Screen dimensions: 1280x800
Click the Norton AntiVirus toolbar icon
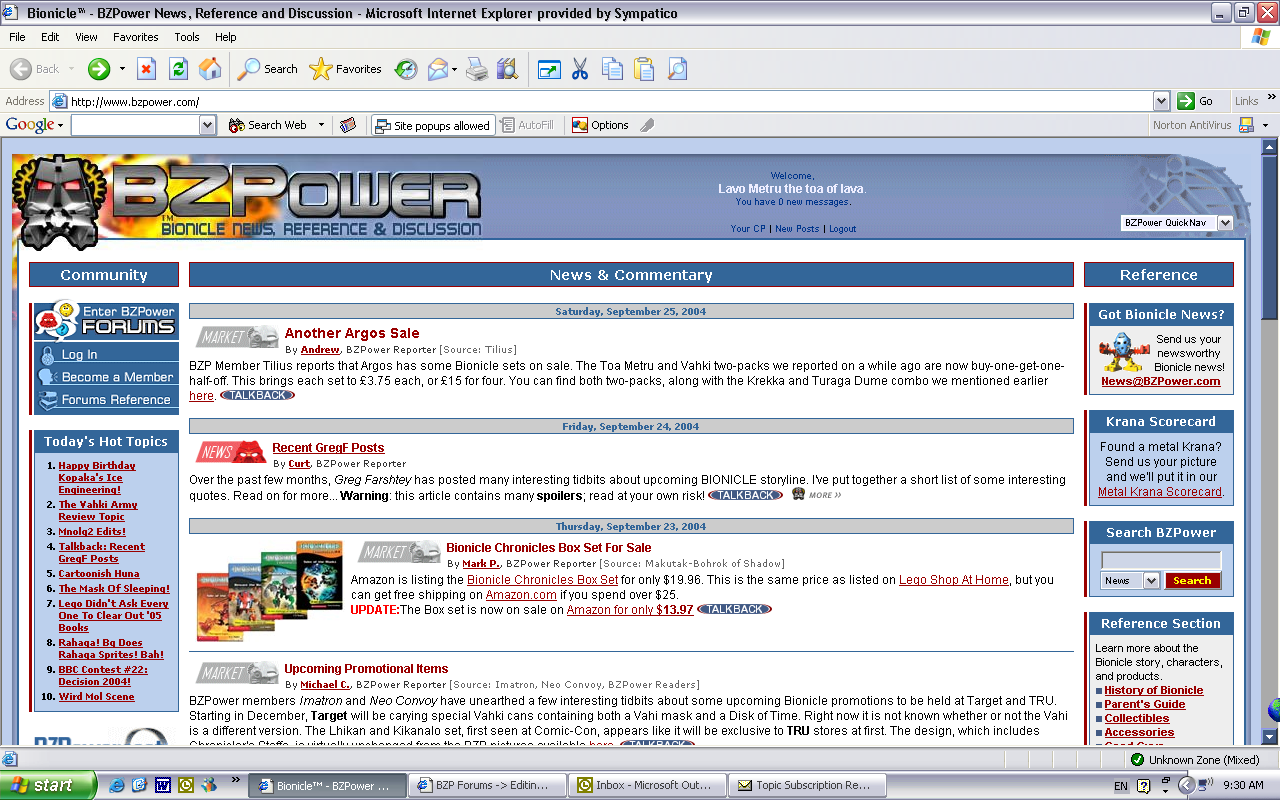(x=1246, y=125)
